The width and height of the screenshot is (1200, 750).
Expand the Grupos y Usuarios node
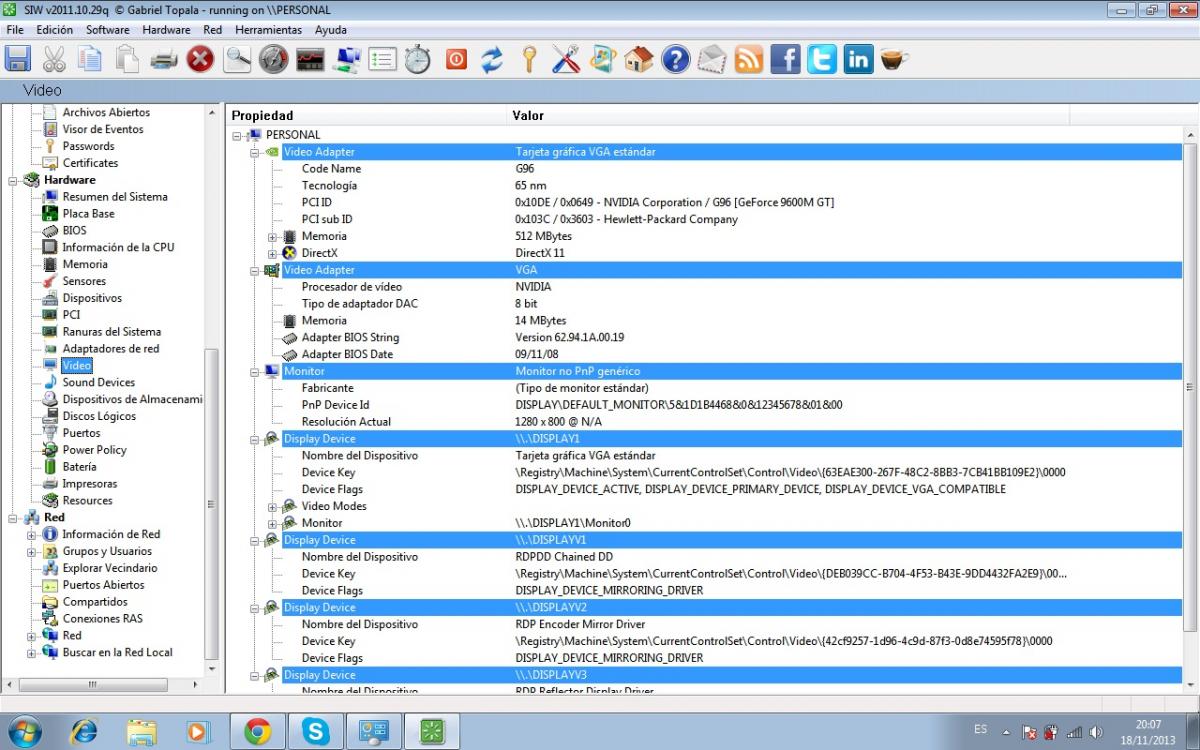coord(31,551)
